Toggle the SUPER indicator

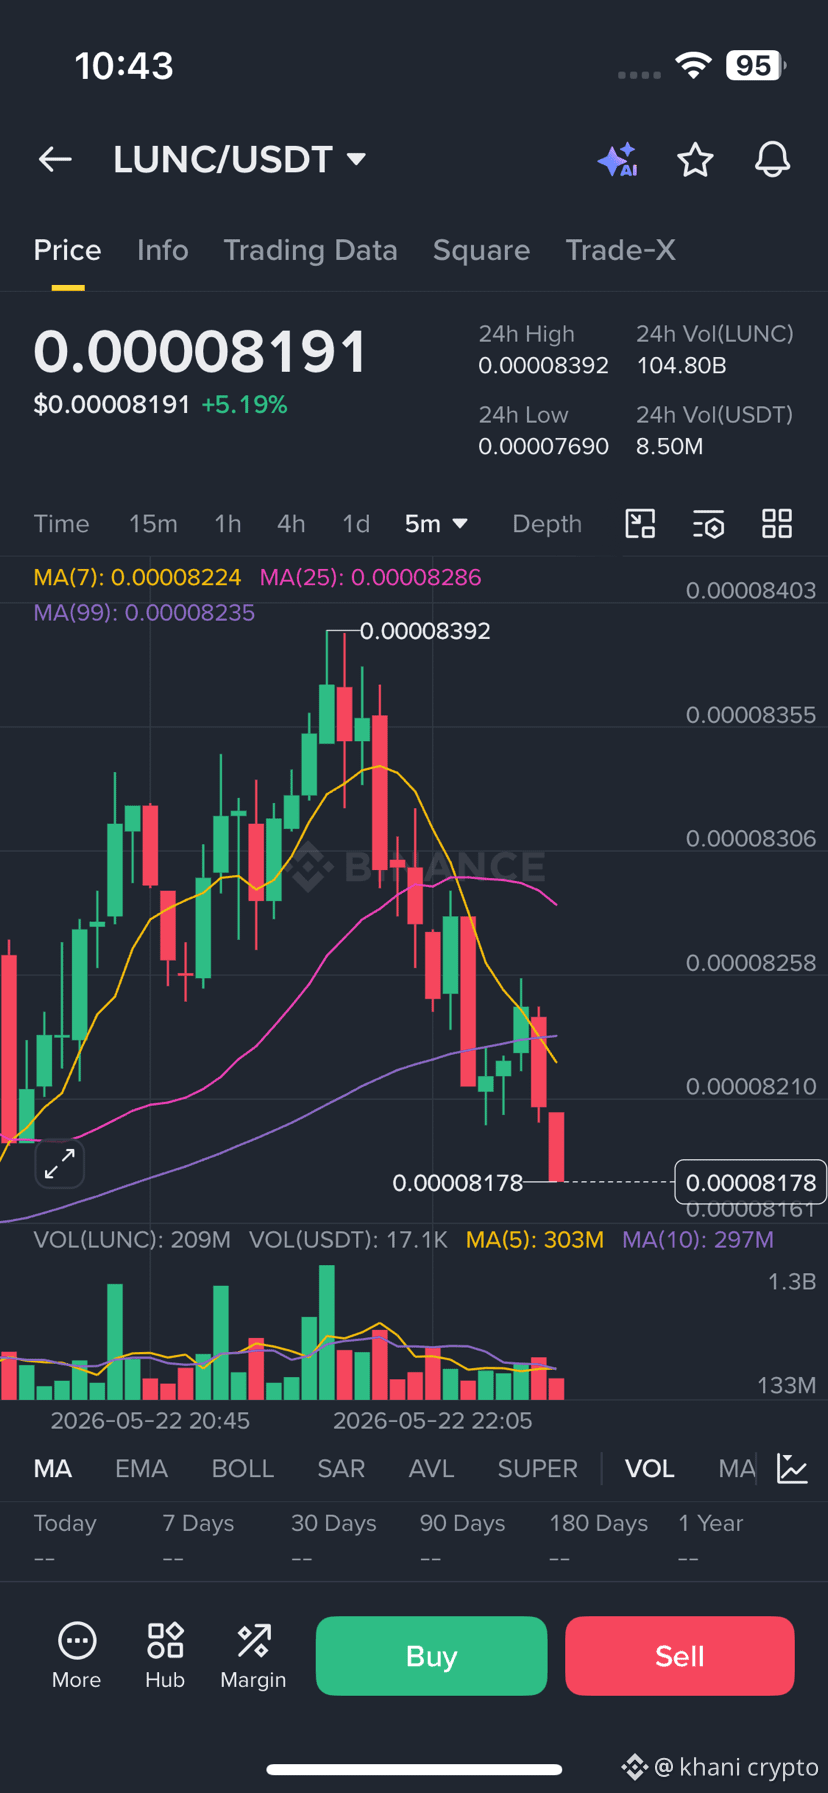click(537, 1468)
